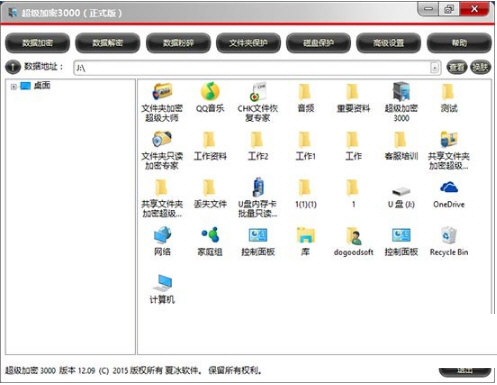Click the 数据粉碎 button
The image size is (497, 385).
(178, 43)
